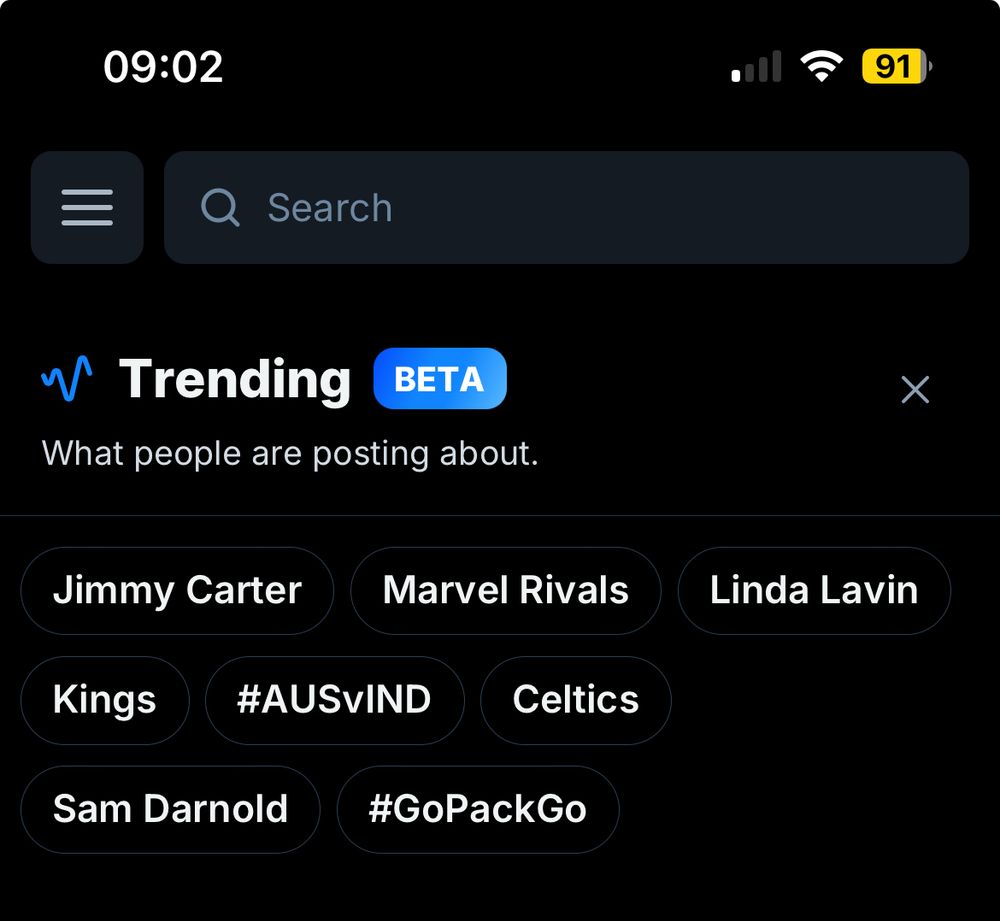
Task: Open the Kings trending topic
Action: coord(105,699)
